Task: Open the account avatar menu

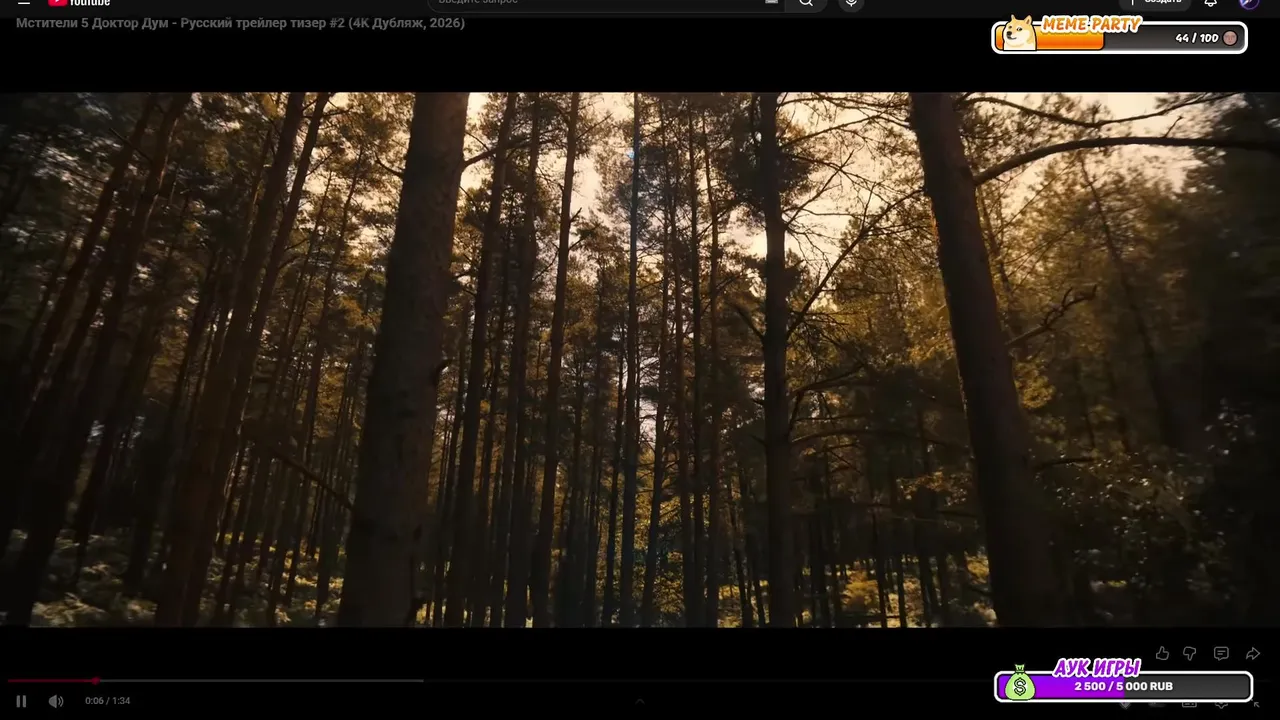Action: [x=1249, y=3]
